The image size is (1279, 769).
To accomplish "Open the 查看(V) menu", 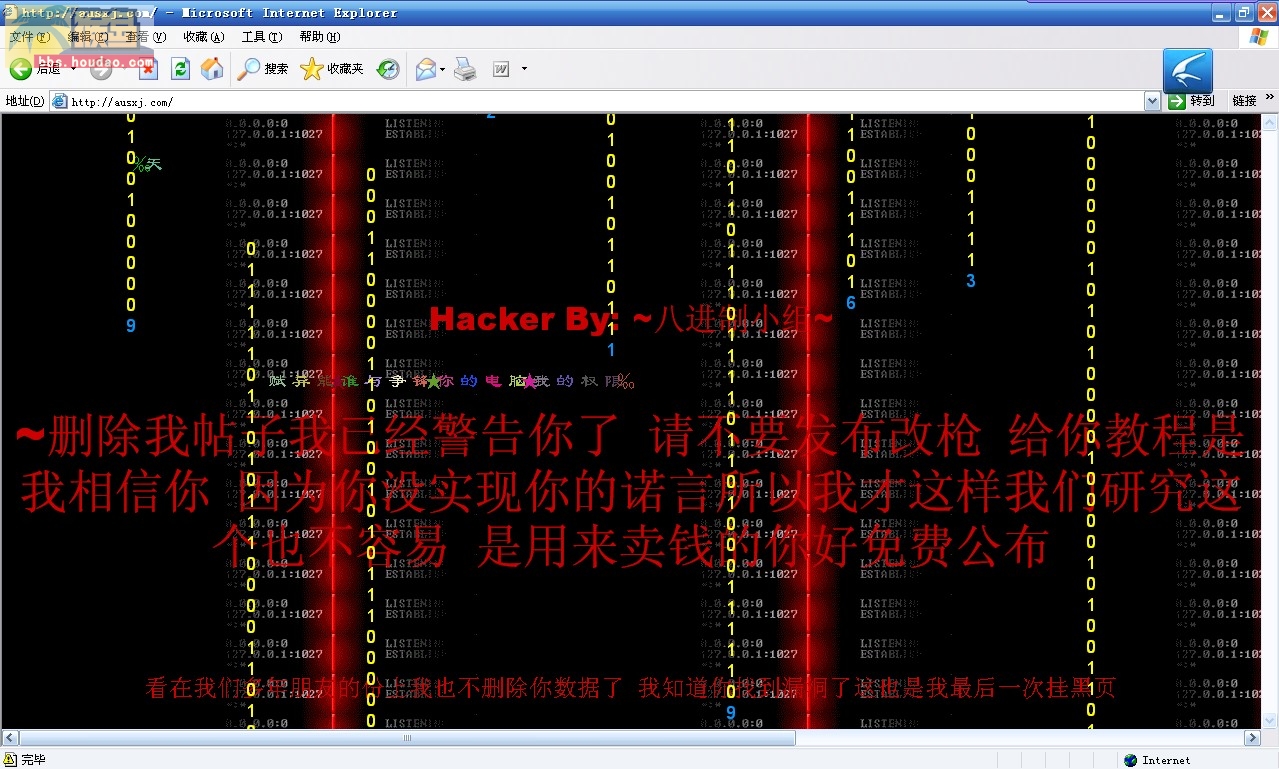I will tap(146, 37).
